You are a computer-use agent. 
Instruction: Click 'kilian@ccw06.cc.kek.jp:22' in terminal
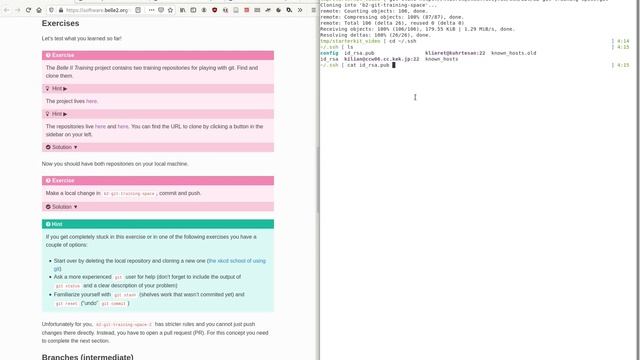(x=382, y=59)
